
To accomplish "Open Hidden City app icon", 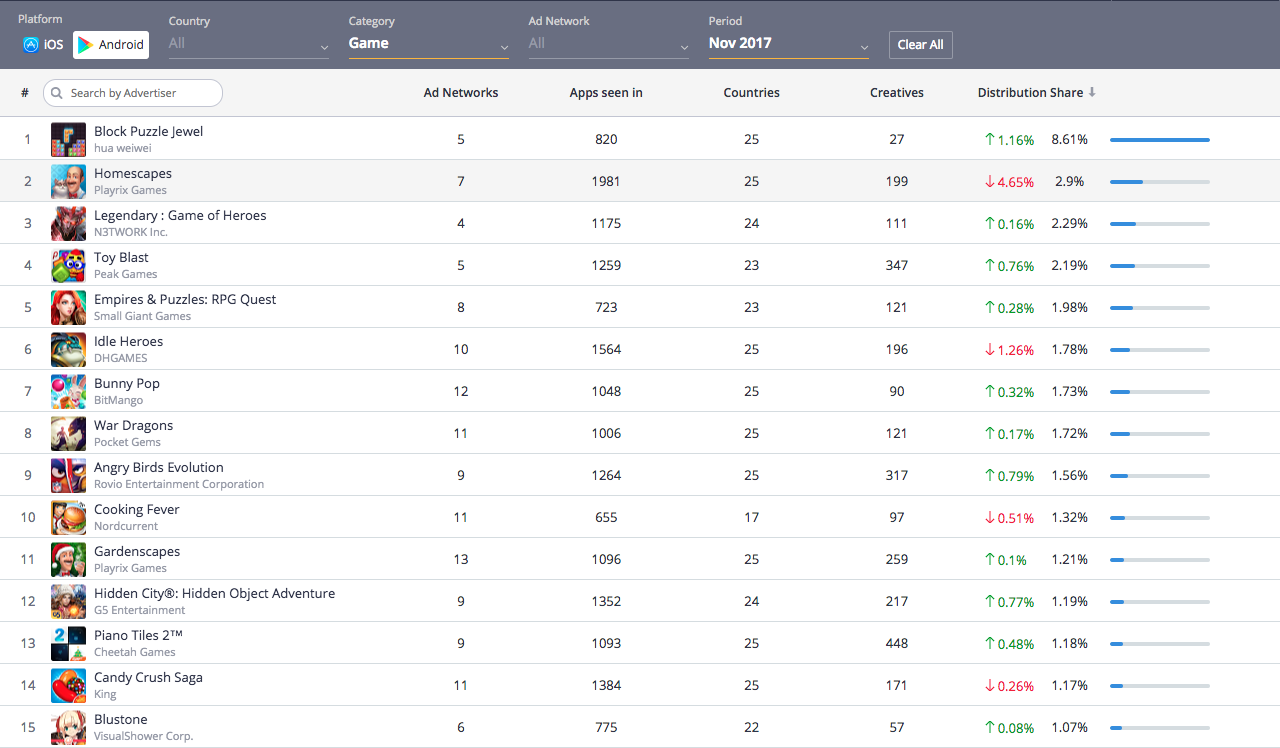I will click(x=68, y=602).
